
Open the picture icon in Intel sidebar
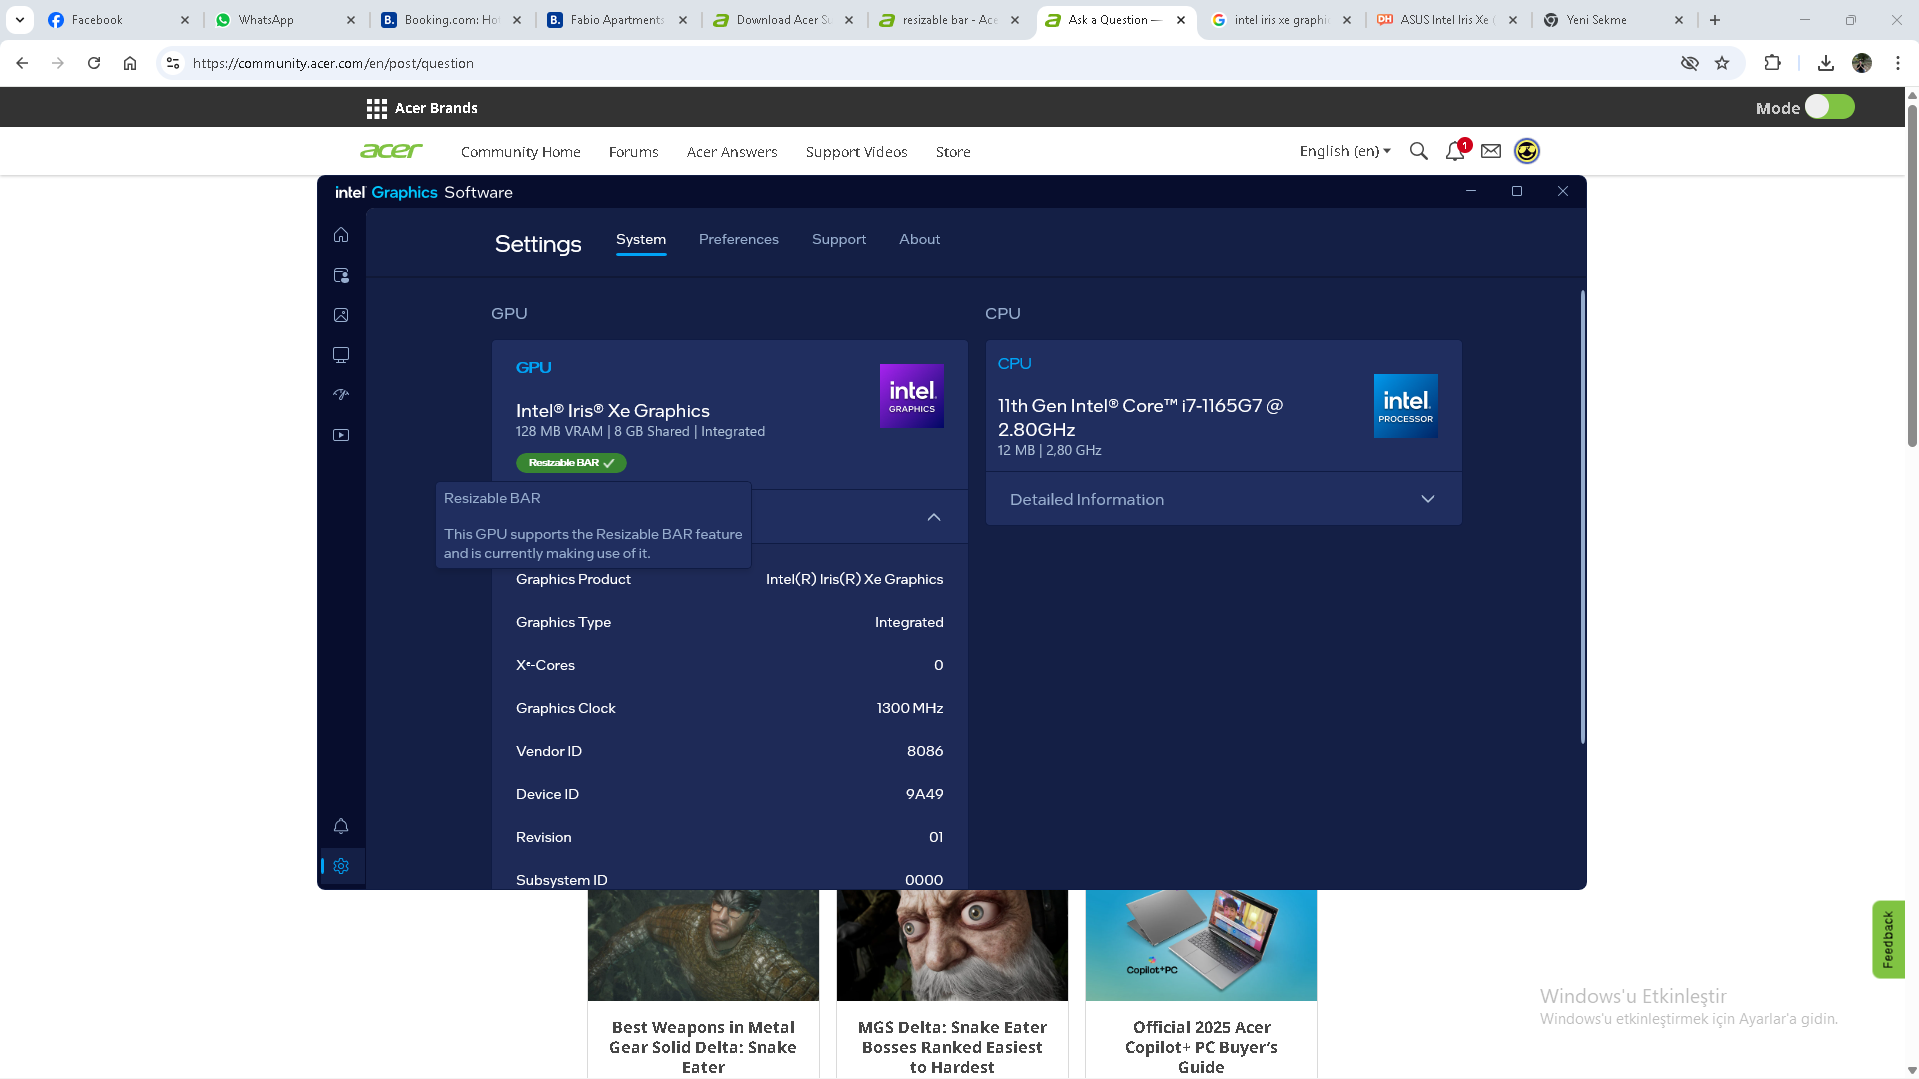click(341, 315)
